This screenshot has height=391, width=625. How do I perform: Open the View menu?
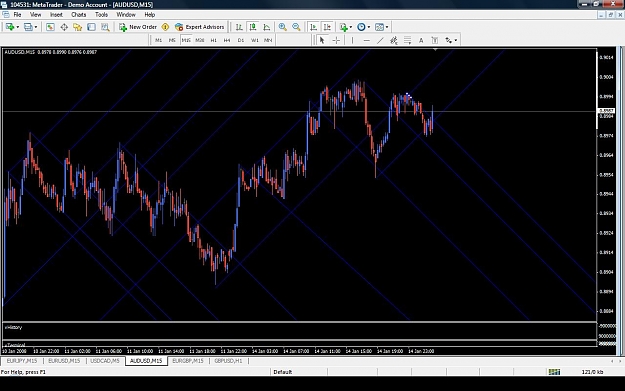click(x=35, y=14)
